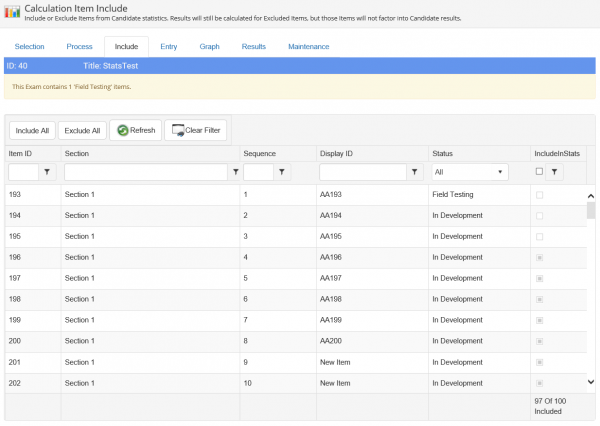Viewport: 600px width, 426px height.
Task: Open the Section column filter funnel
Action: (x=235, y=172)
